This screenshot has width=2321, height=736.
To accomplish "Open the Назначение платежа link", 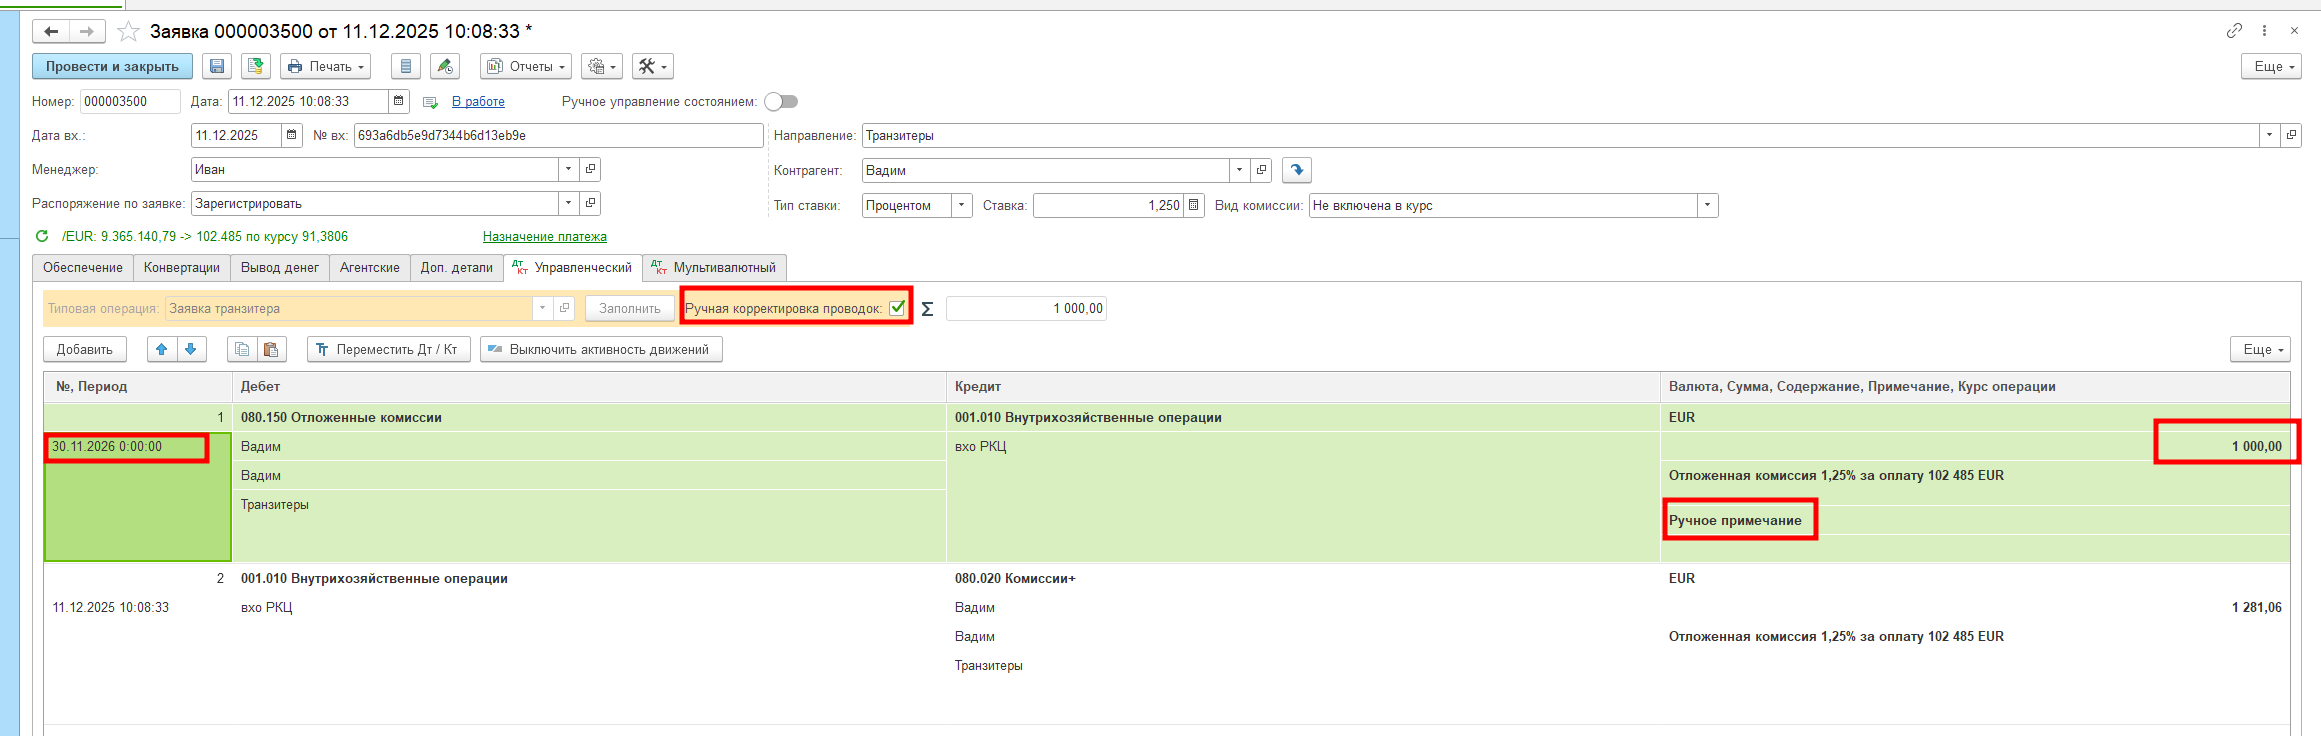I will click(x=544, y=237).
